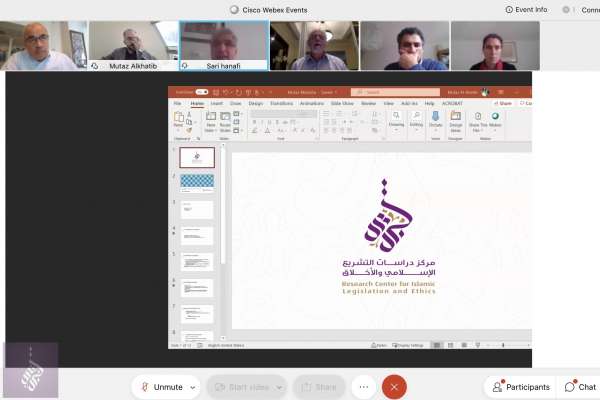Open the Participants panel

pos(521,387)
